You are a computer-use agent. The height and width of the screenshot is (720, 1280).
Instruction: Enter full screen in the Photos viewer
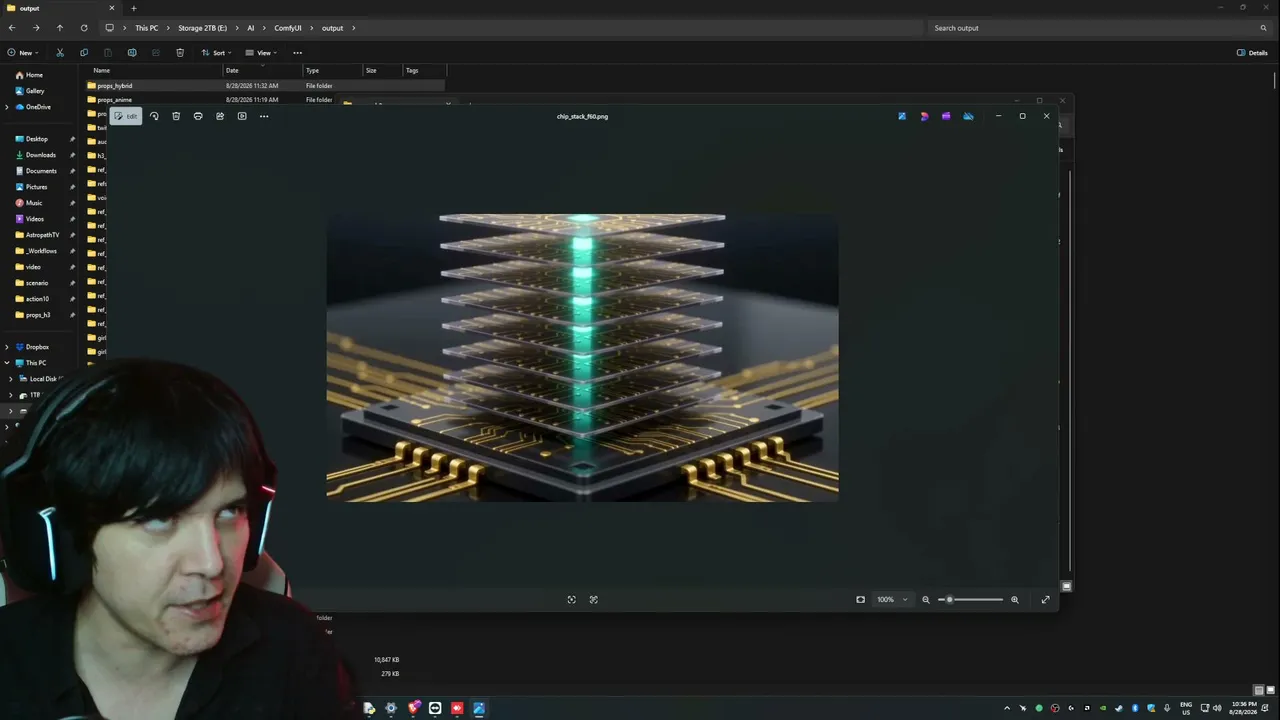(1045, 600)
